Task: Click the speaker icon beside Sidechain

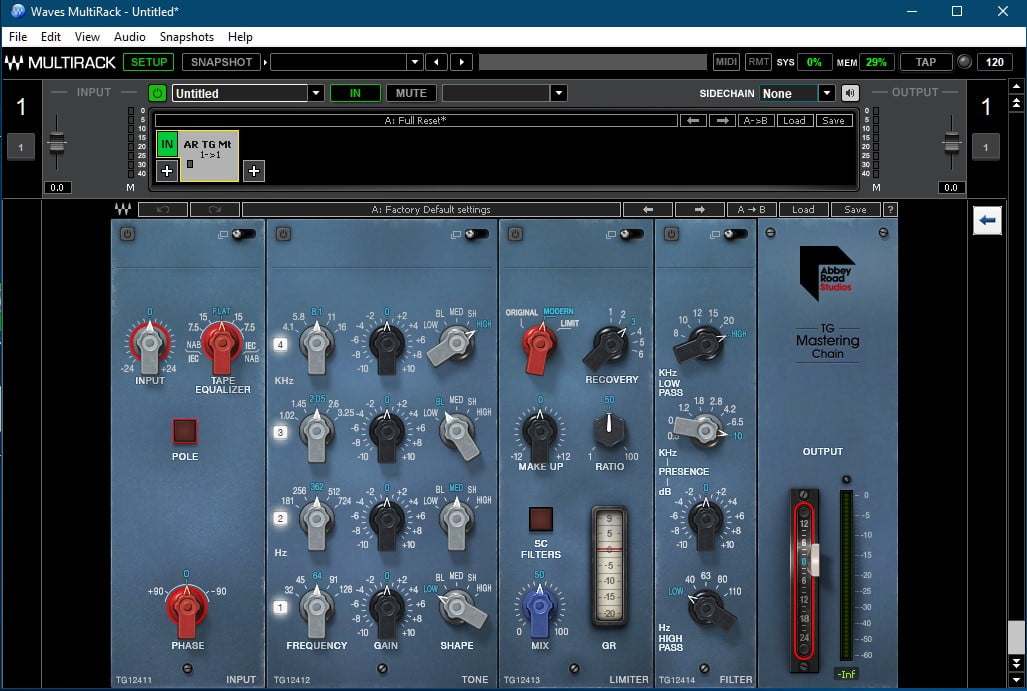Action: (850, 93)
